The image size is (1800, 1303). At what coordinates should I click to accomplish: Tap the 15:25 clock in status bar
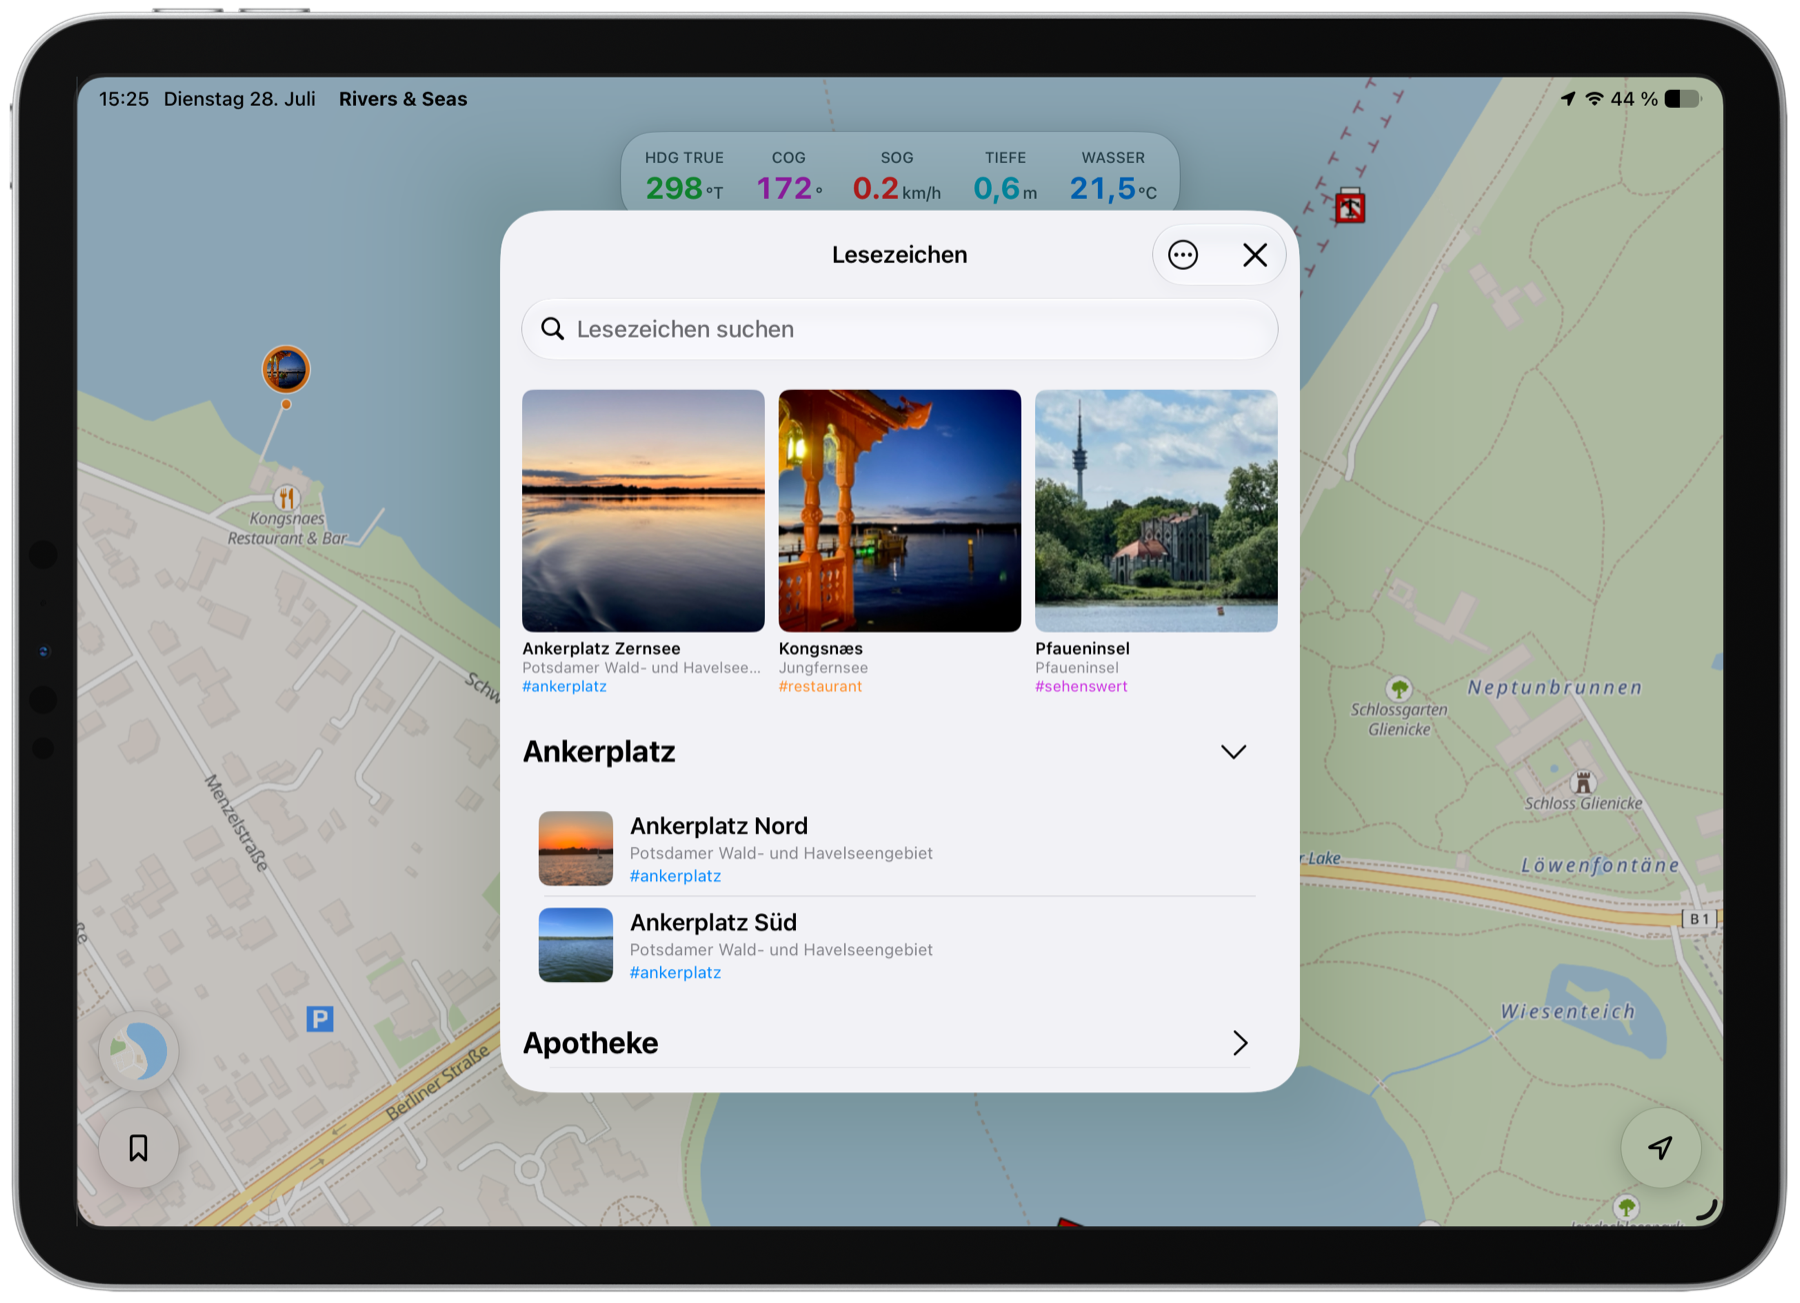pyautogui.click(x=124, y=99)
